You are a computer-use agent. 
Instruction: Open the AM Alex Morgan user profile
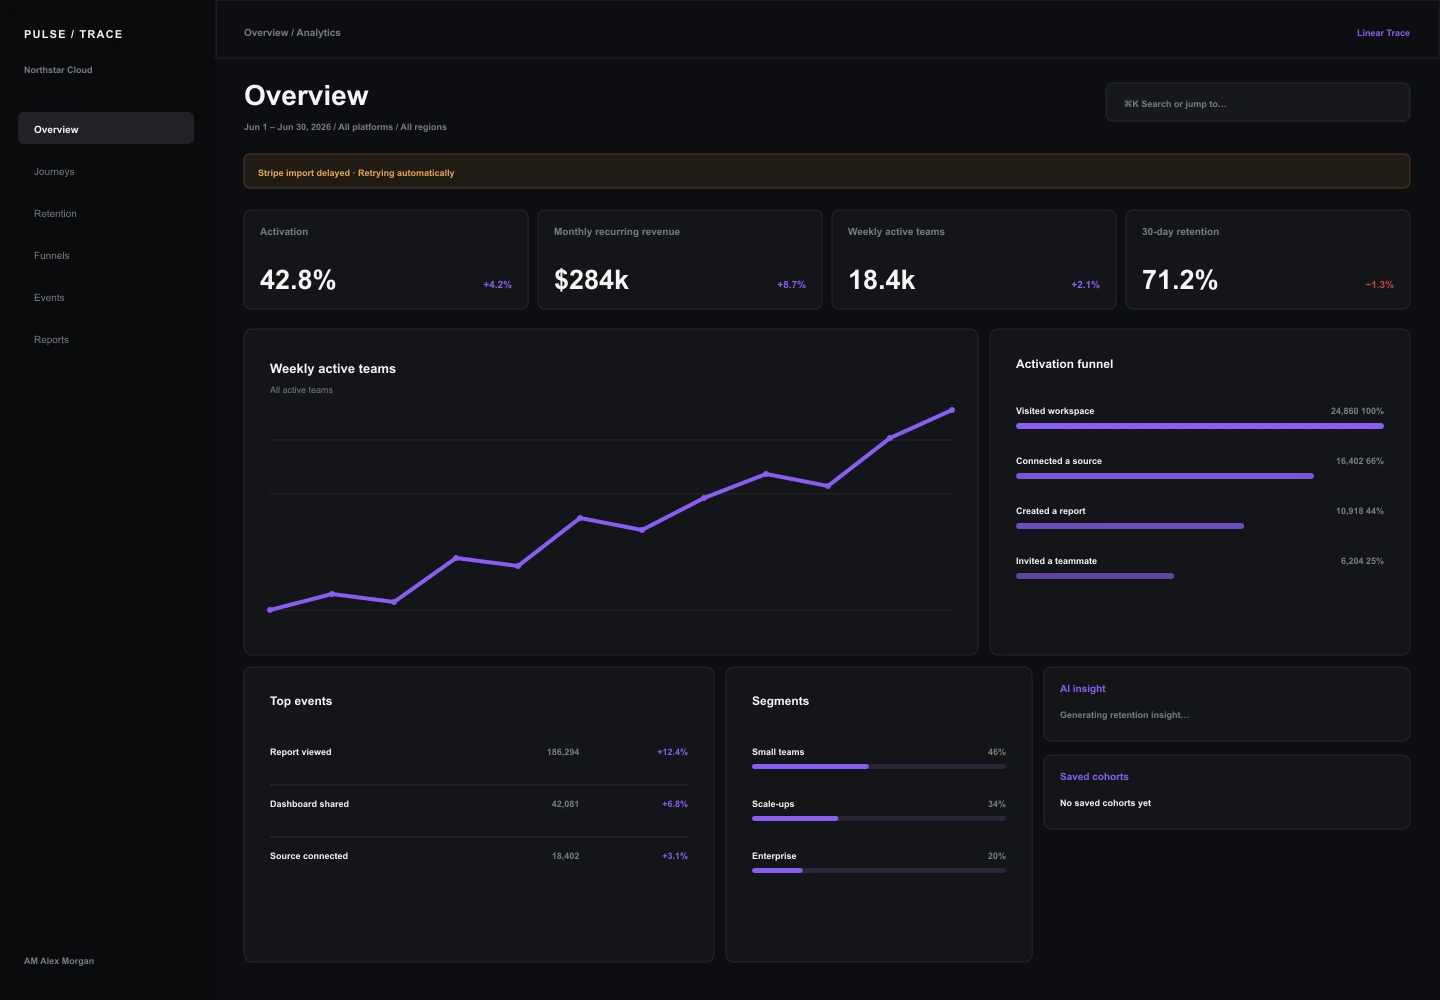pyautogui.click(x=59, y=961)
